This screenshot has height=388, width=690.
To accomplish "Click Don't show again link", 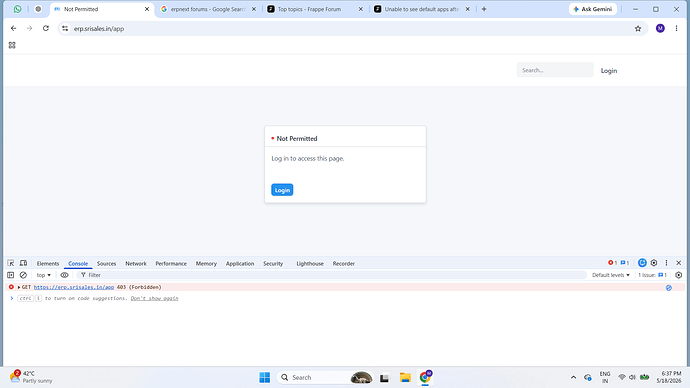I will coord(154,299).
